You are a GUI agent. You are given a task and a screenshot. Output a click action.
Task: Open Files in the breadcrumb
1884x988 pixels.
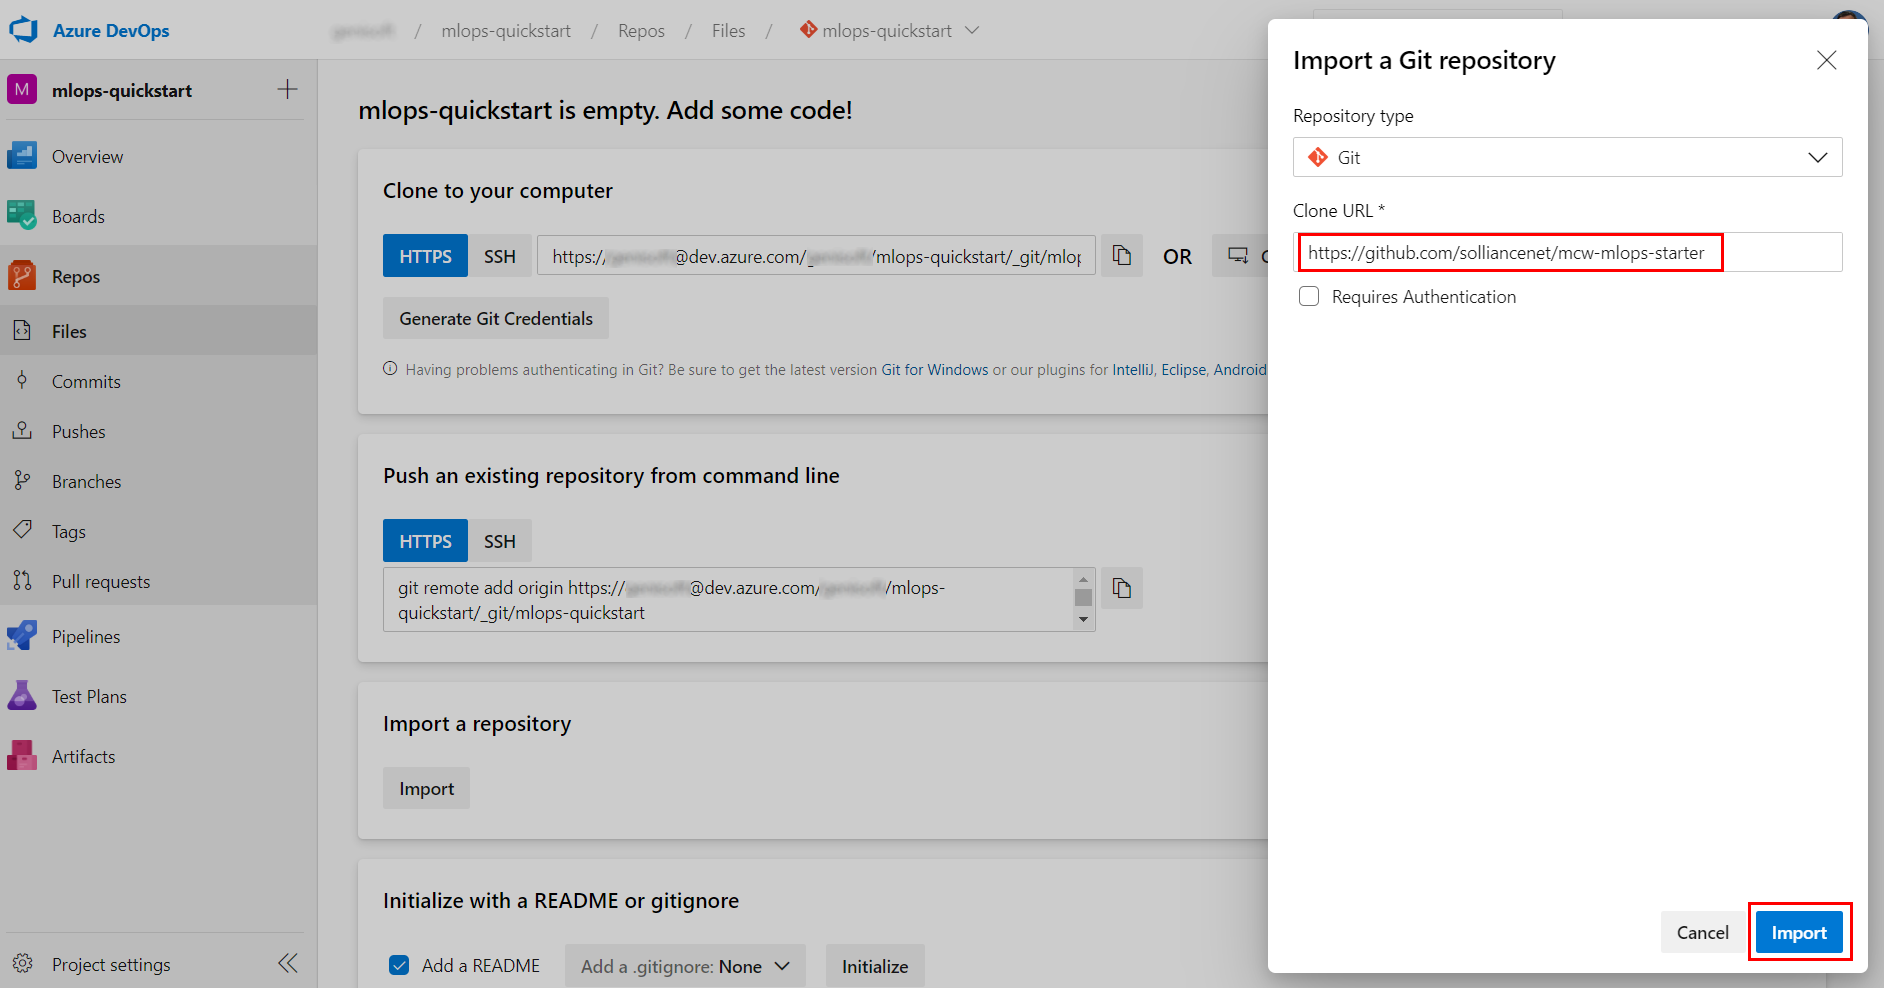[728, 31]
